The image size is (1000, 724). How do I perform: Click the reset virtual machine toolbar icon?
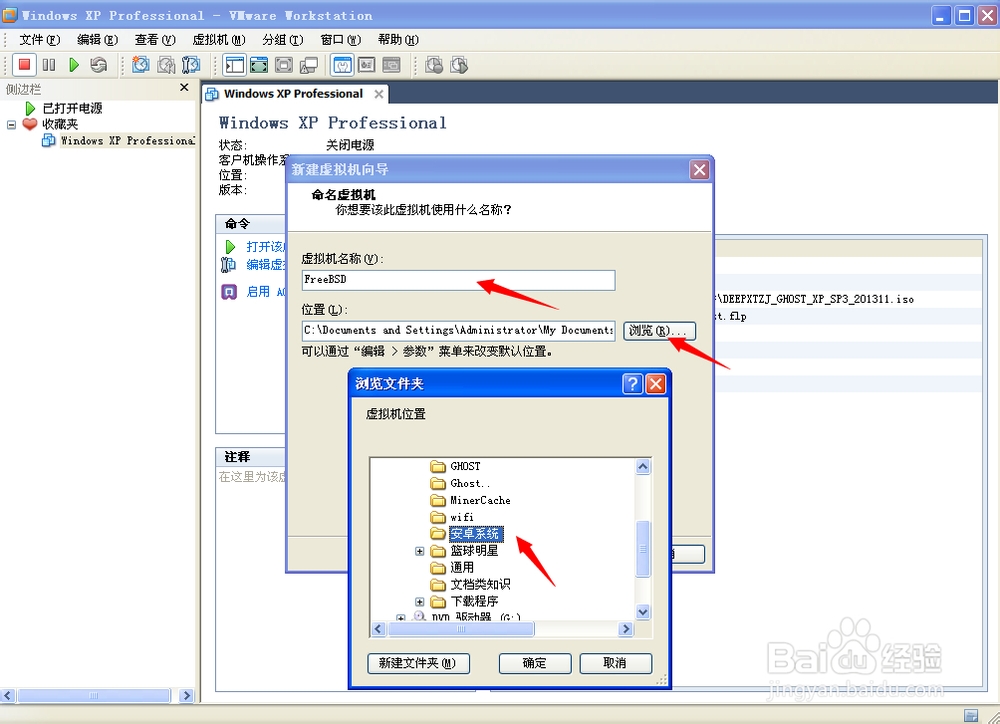click(98, 64)
